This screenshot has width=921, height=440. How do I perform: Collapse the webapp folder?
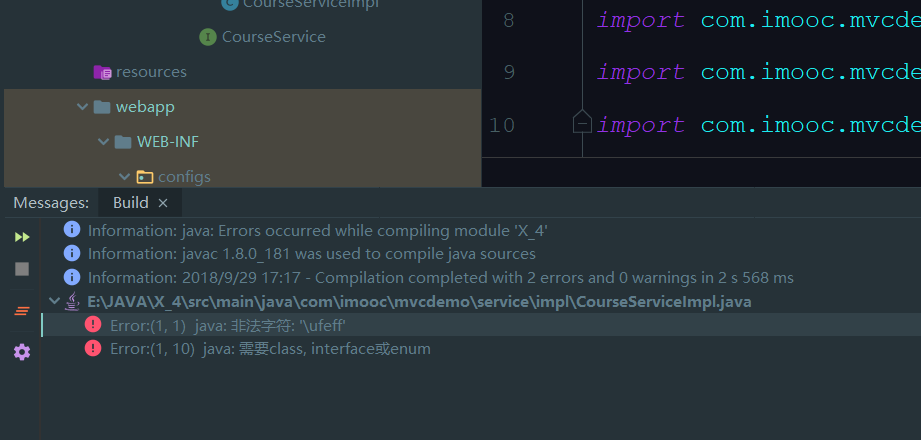coord(82,107)
